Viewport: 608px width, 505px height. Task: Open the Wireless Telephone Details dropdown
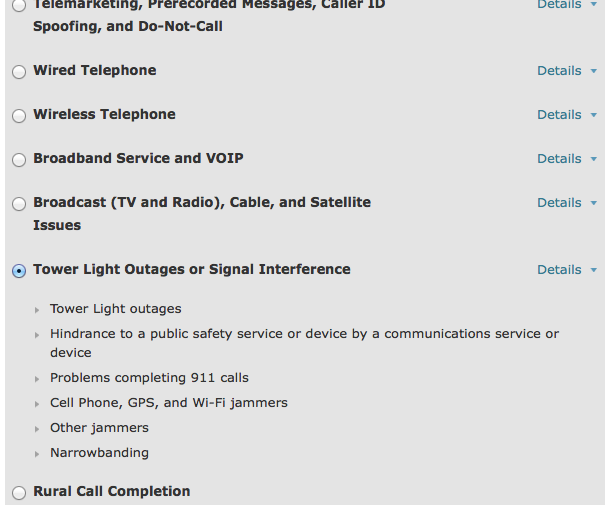[567, 115]
